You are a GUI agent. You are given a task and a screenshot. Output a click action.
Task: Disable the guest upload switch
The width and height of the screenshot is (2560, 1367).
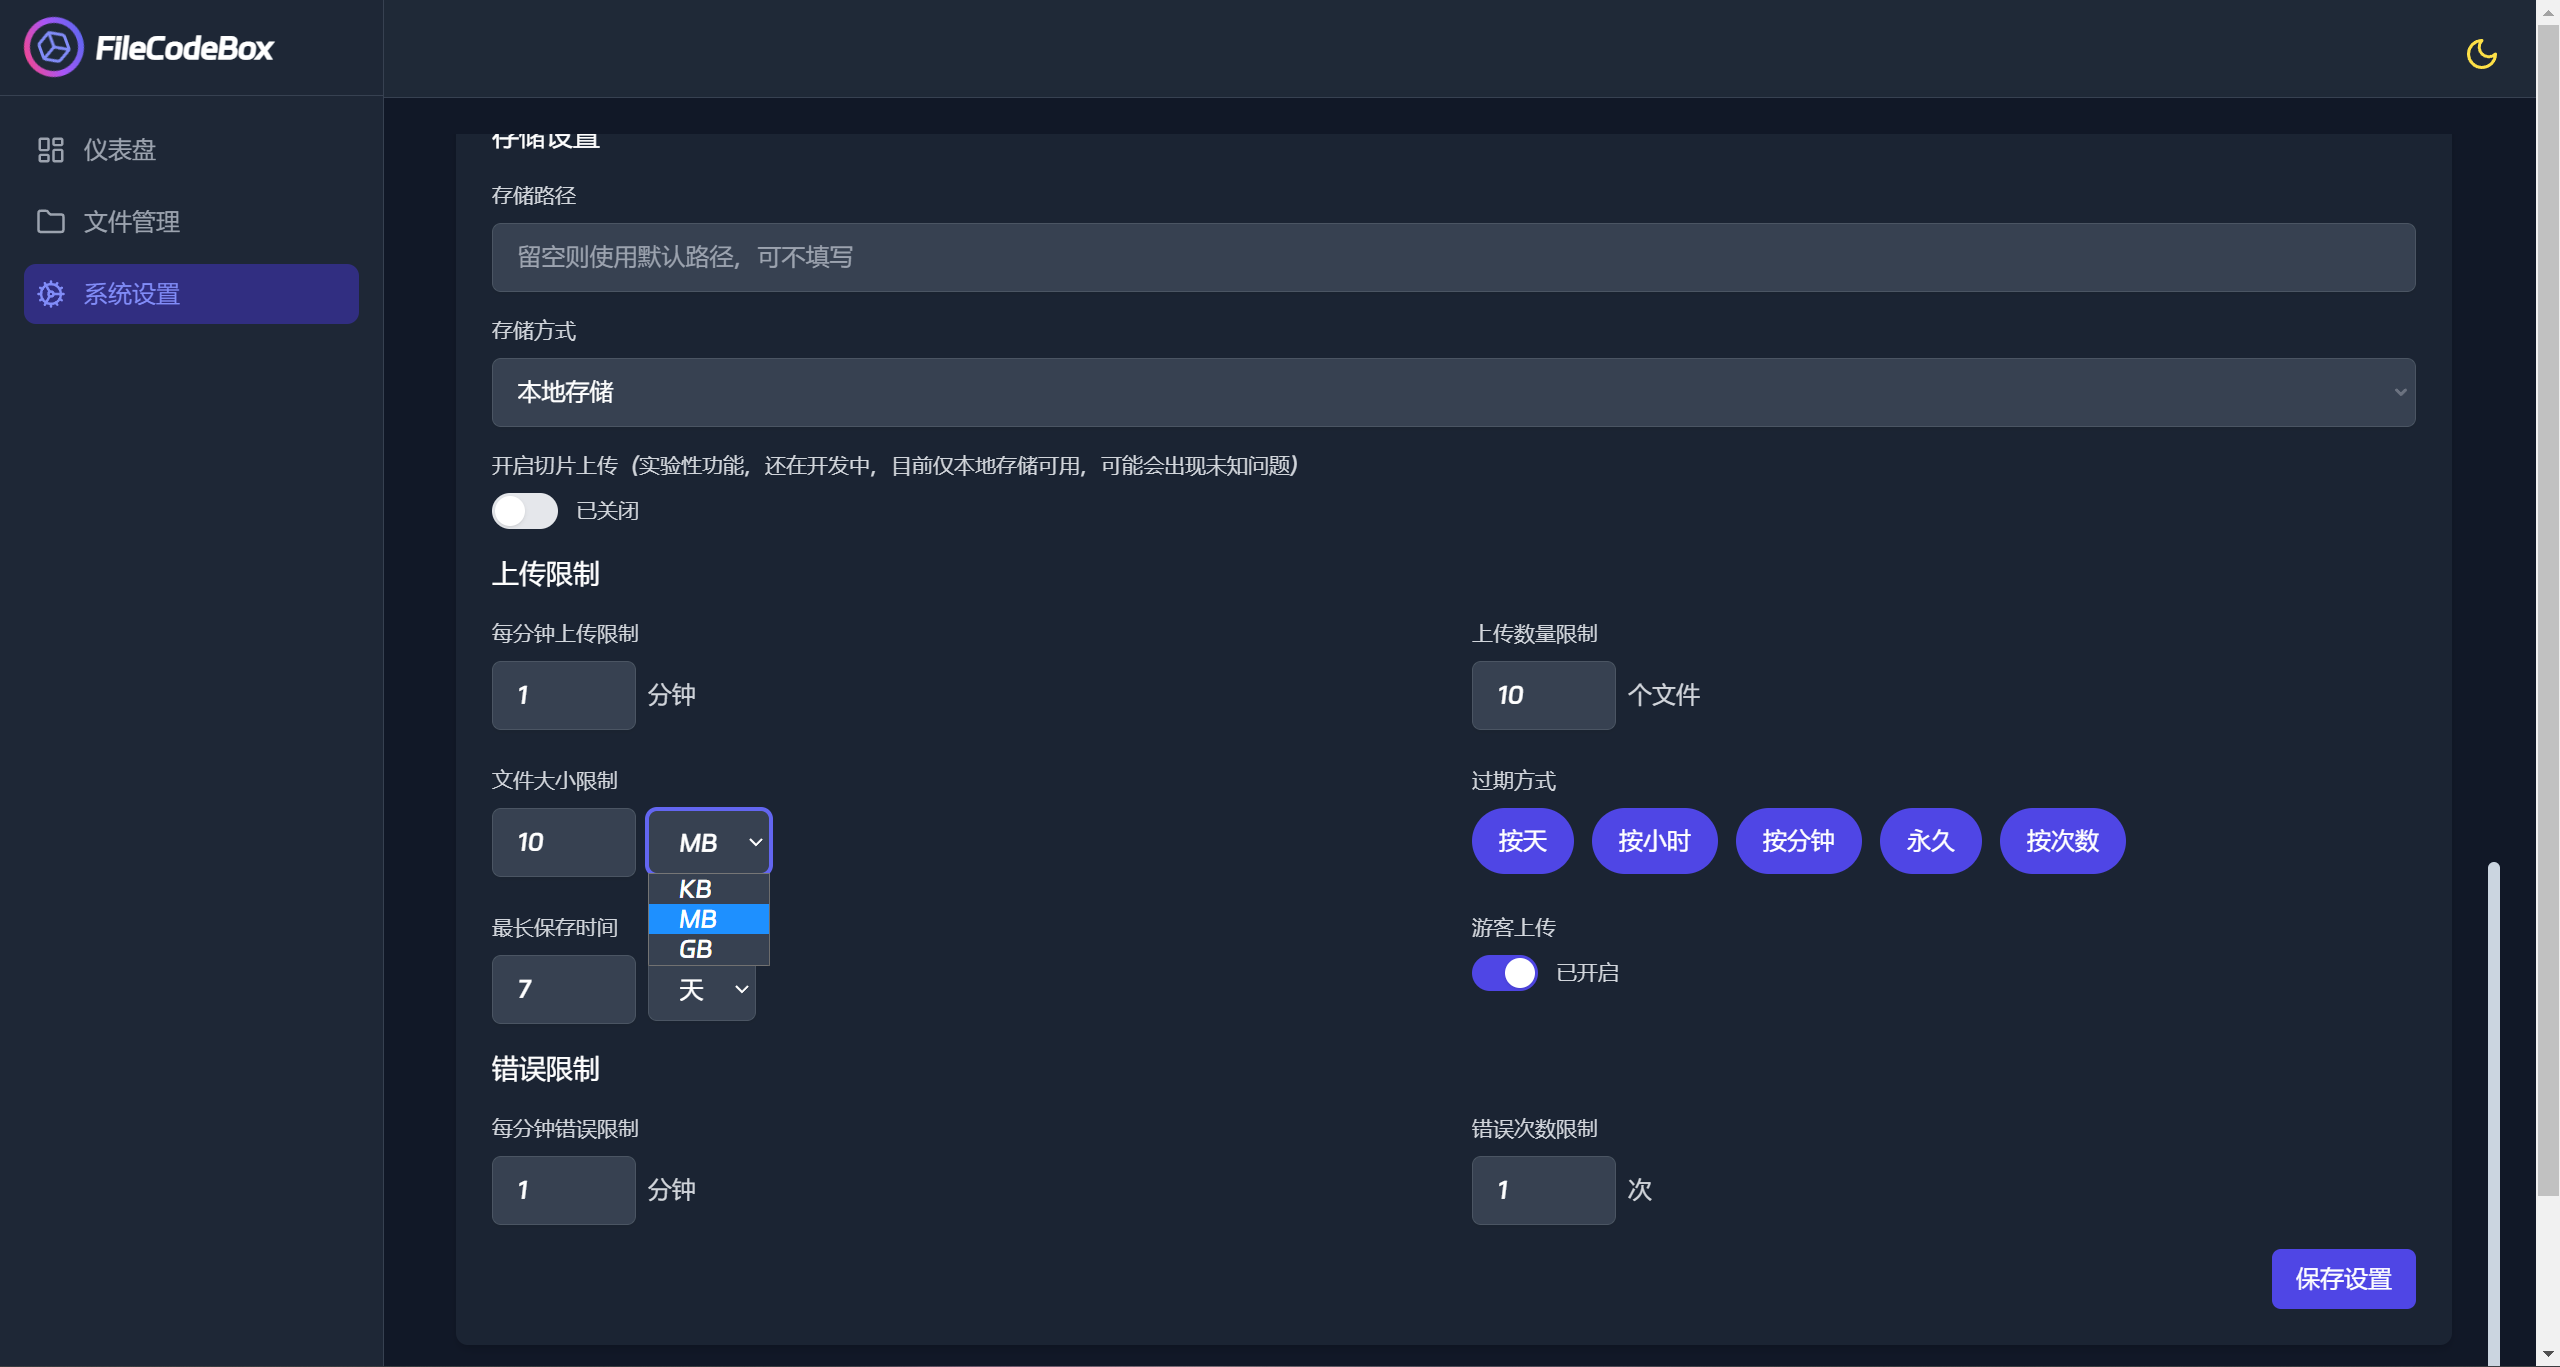pyautogui.click(x=1504, y=973)
